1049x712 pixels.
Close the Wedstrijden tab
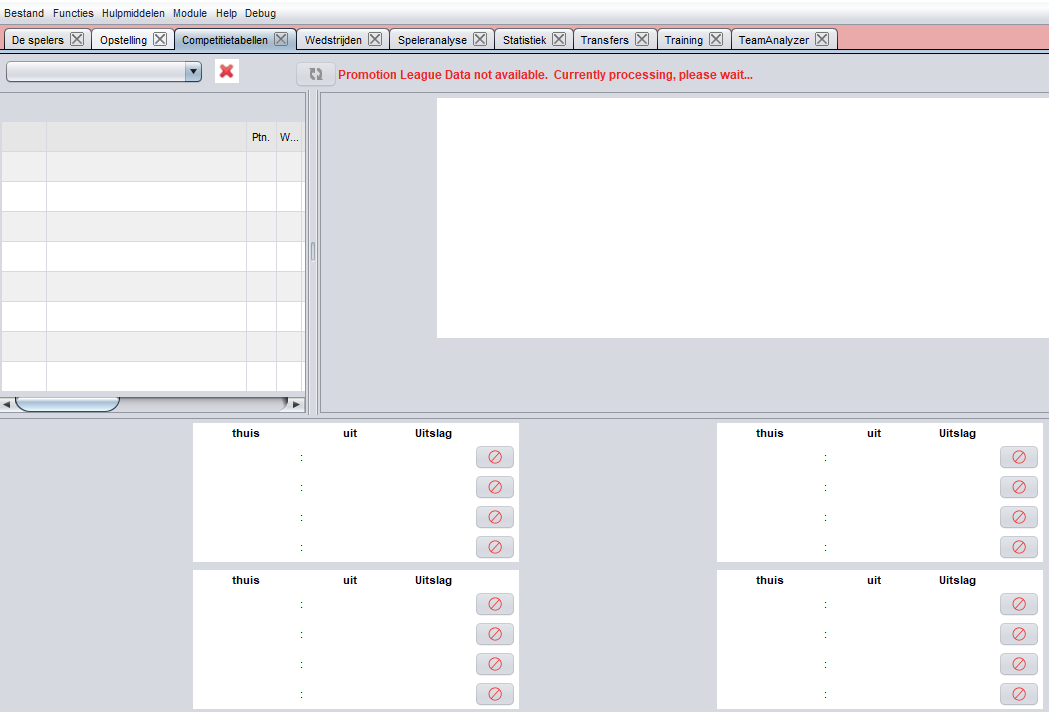tap(375, 39)
